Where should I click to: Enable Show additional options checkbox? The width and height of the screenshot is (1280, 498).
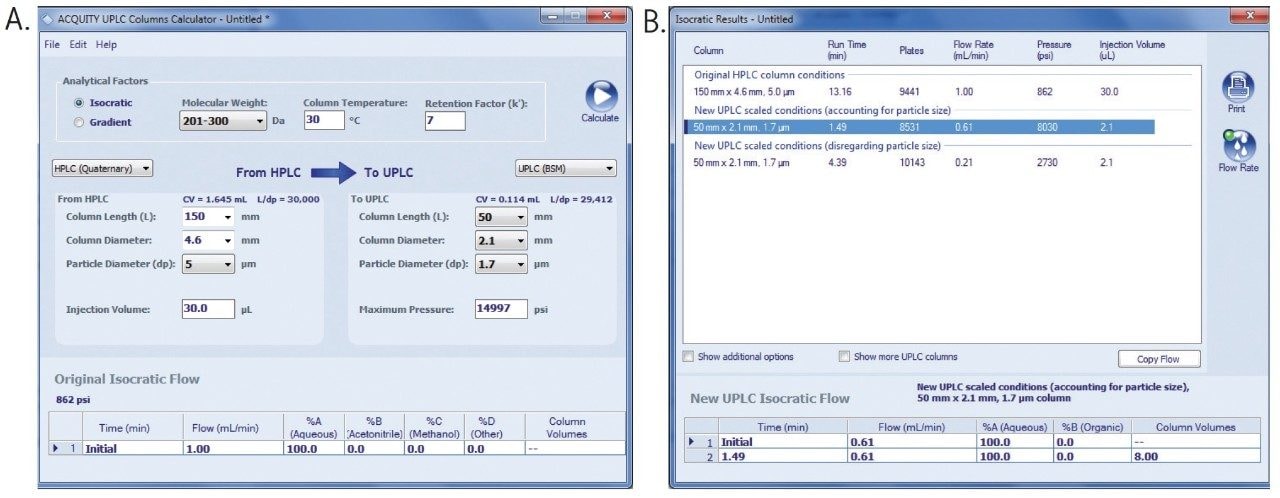click(x=688, y=357)
